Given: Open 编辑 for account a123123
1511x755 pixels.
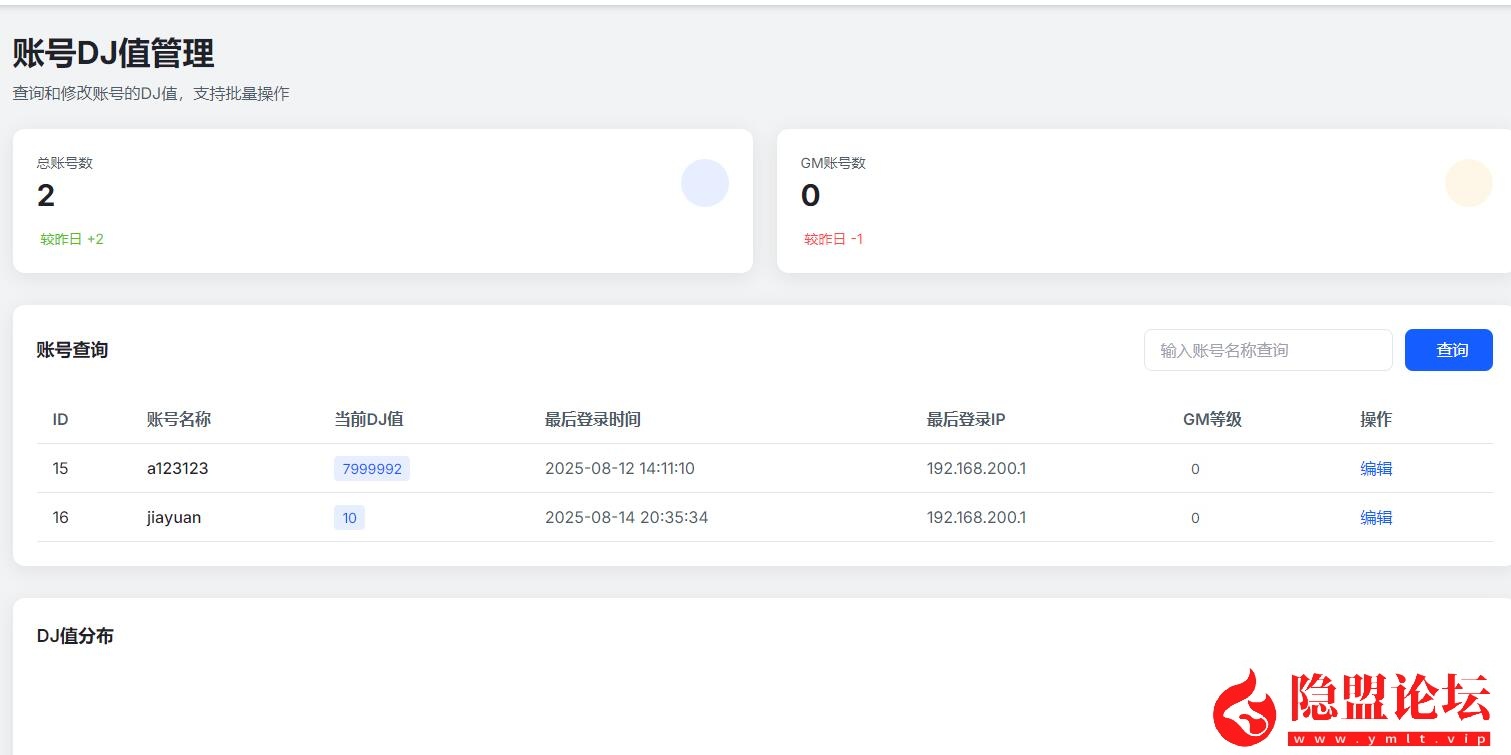Looking at the screenshot, I should [x=1375, y=468].
